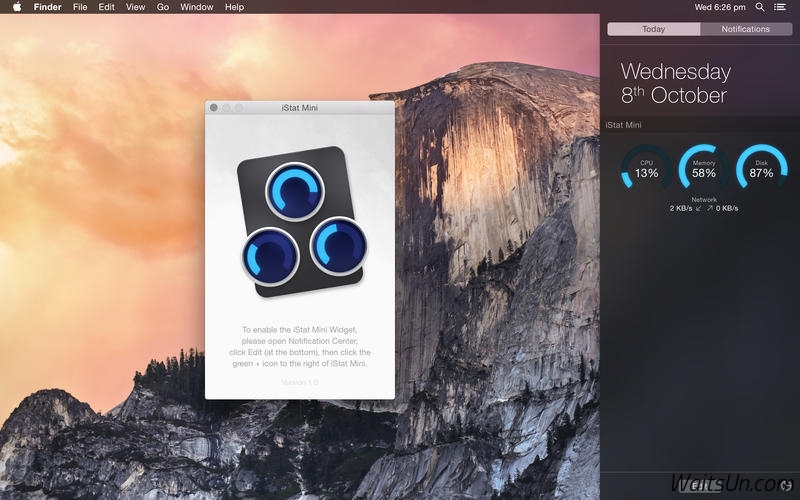
Task: Switch to the Today tab
Action: point(654,29)
